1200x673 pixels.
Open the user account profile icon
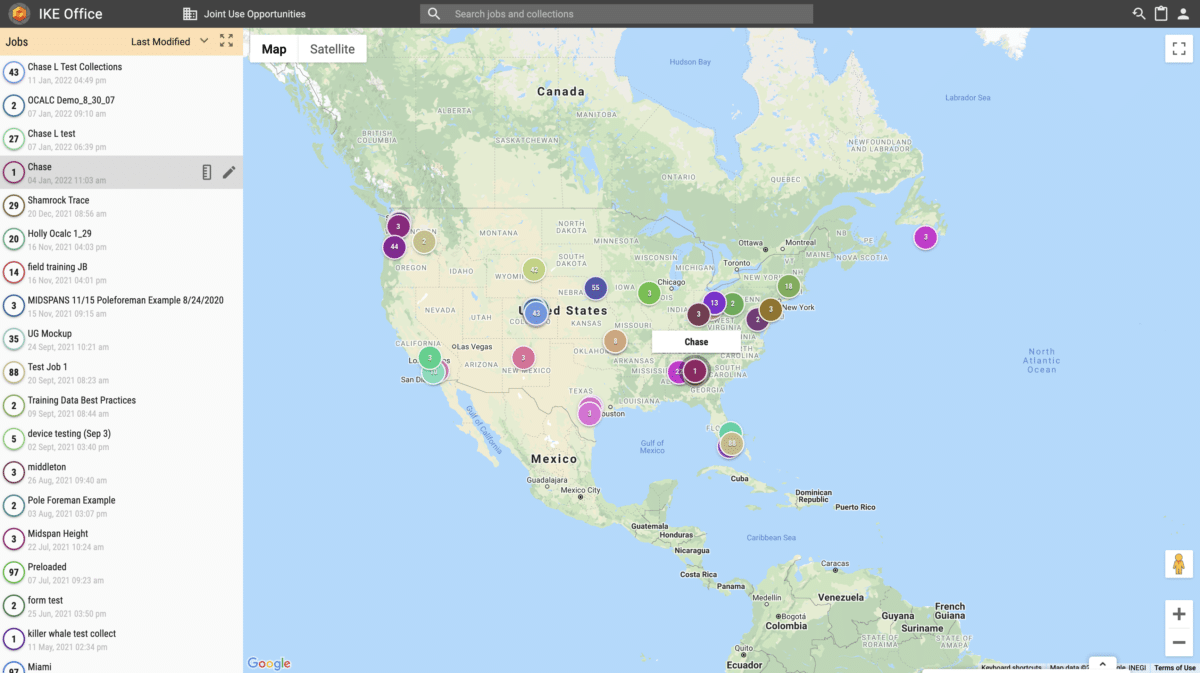(1183, 14)
